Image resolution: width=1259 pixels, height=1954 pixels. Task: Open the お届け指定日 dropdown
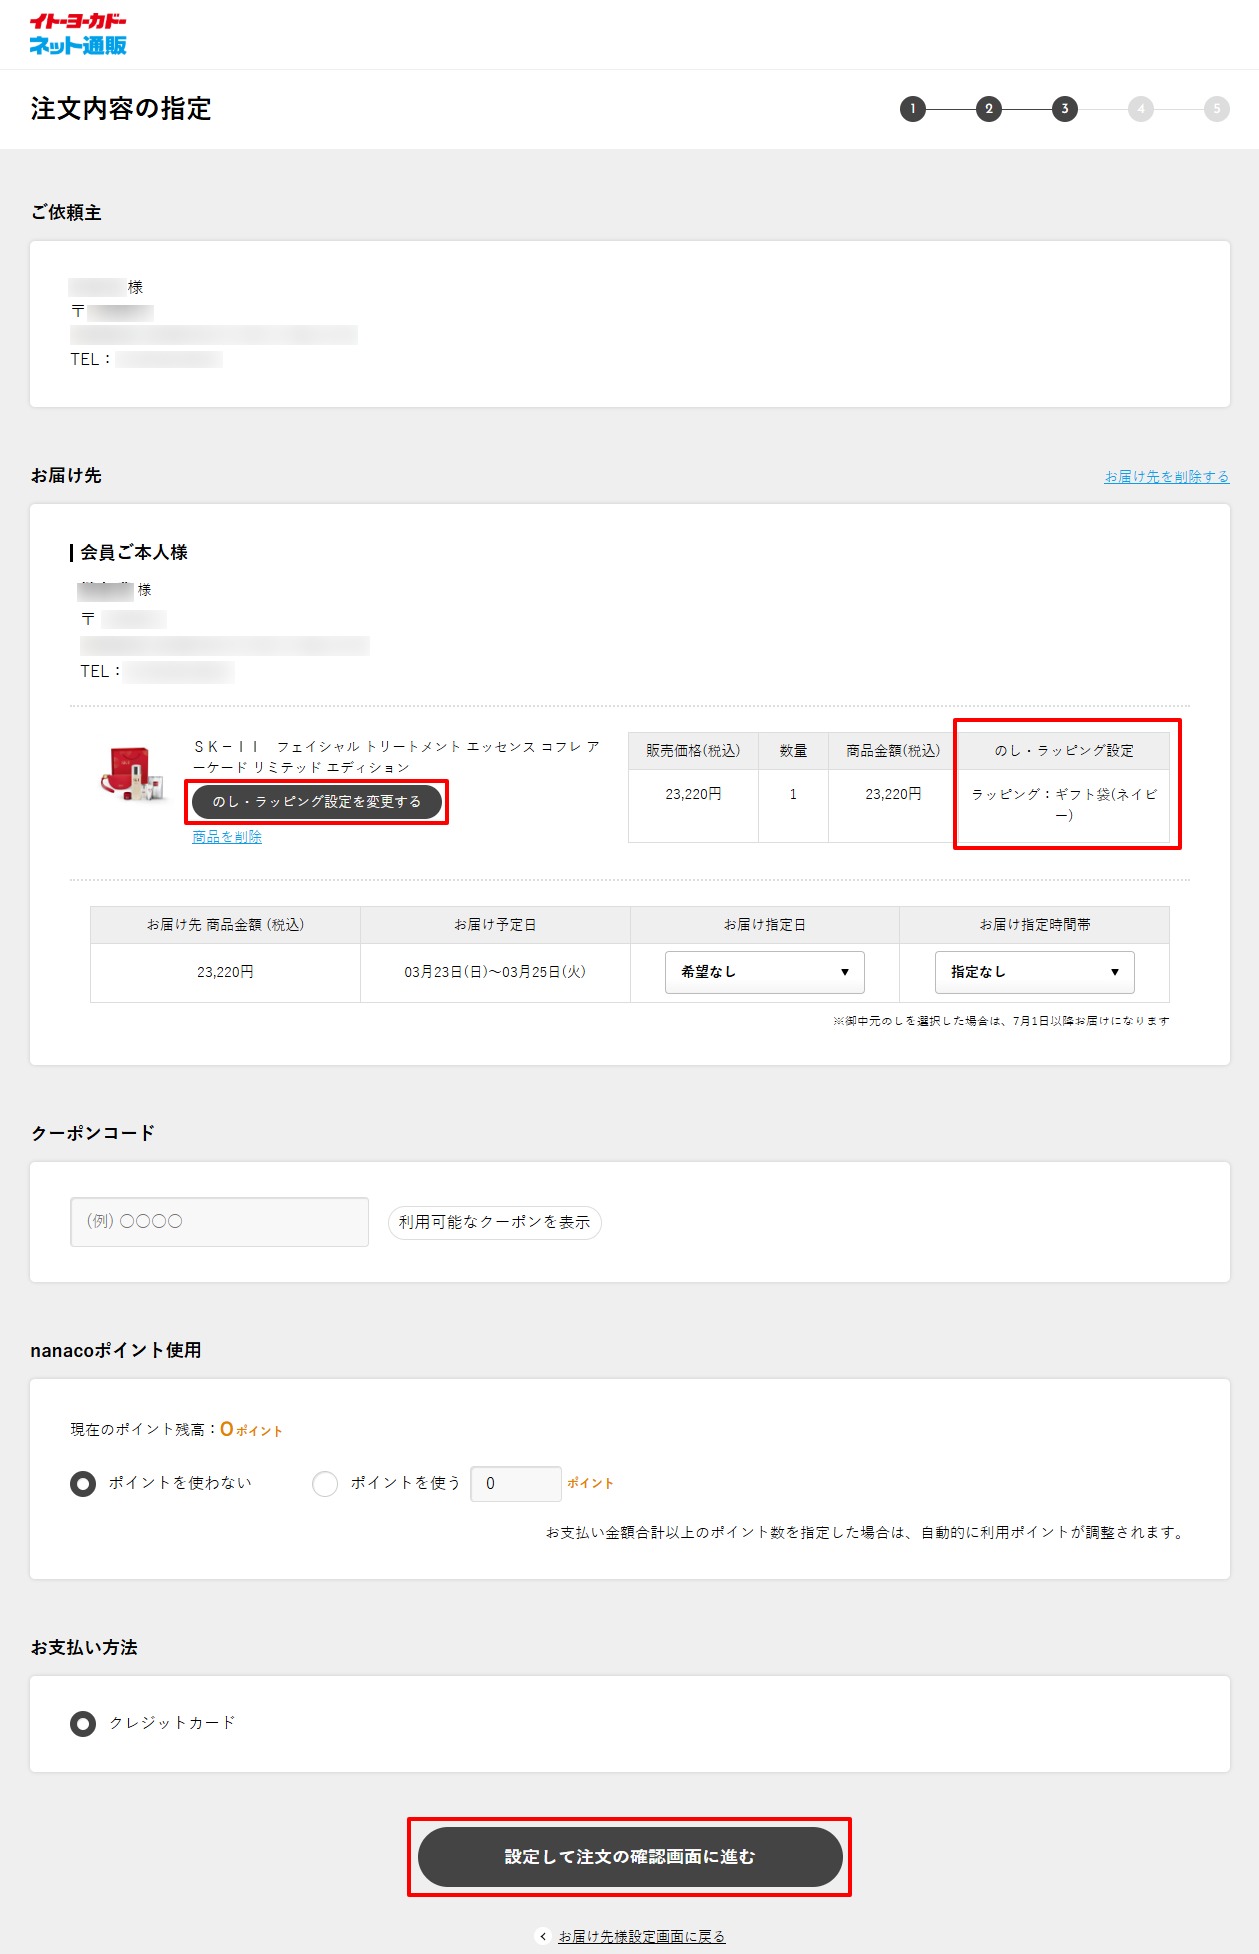point(764,972)
